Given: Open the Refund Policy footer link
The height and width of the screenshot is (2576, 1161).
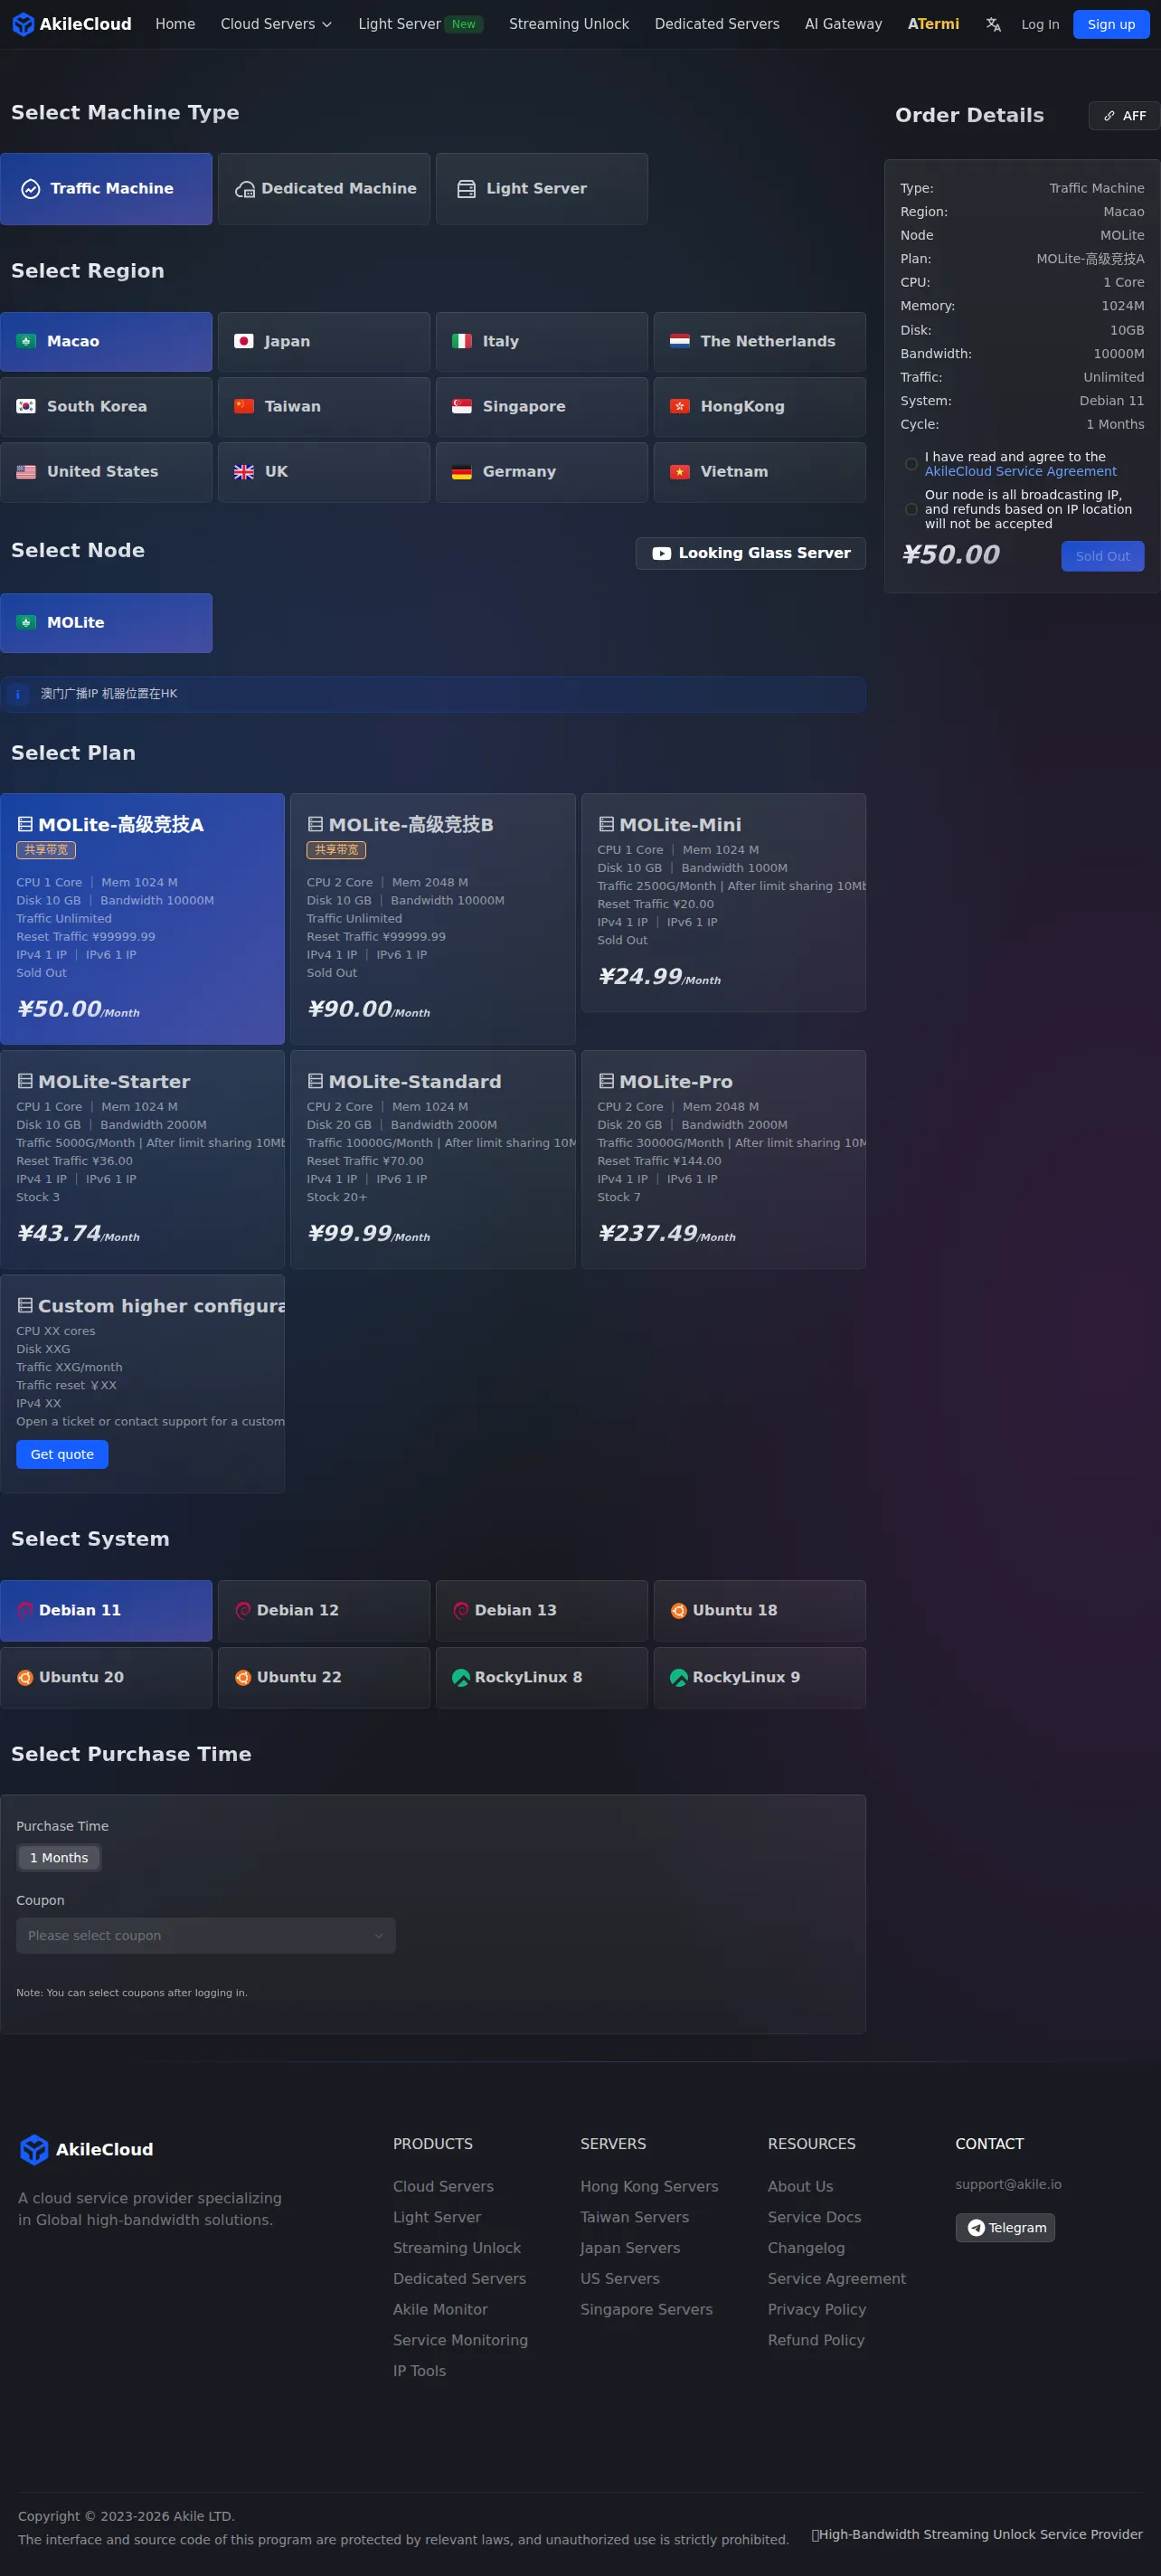Looking at the screenshot, I should (x=816, y=2340).
